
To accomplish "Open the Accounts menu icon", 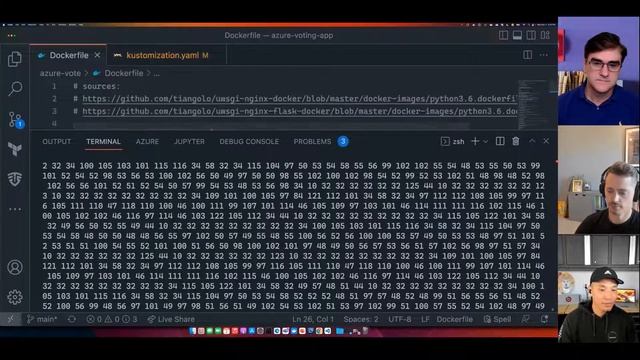I will (15, 267).
